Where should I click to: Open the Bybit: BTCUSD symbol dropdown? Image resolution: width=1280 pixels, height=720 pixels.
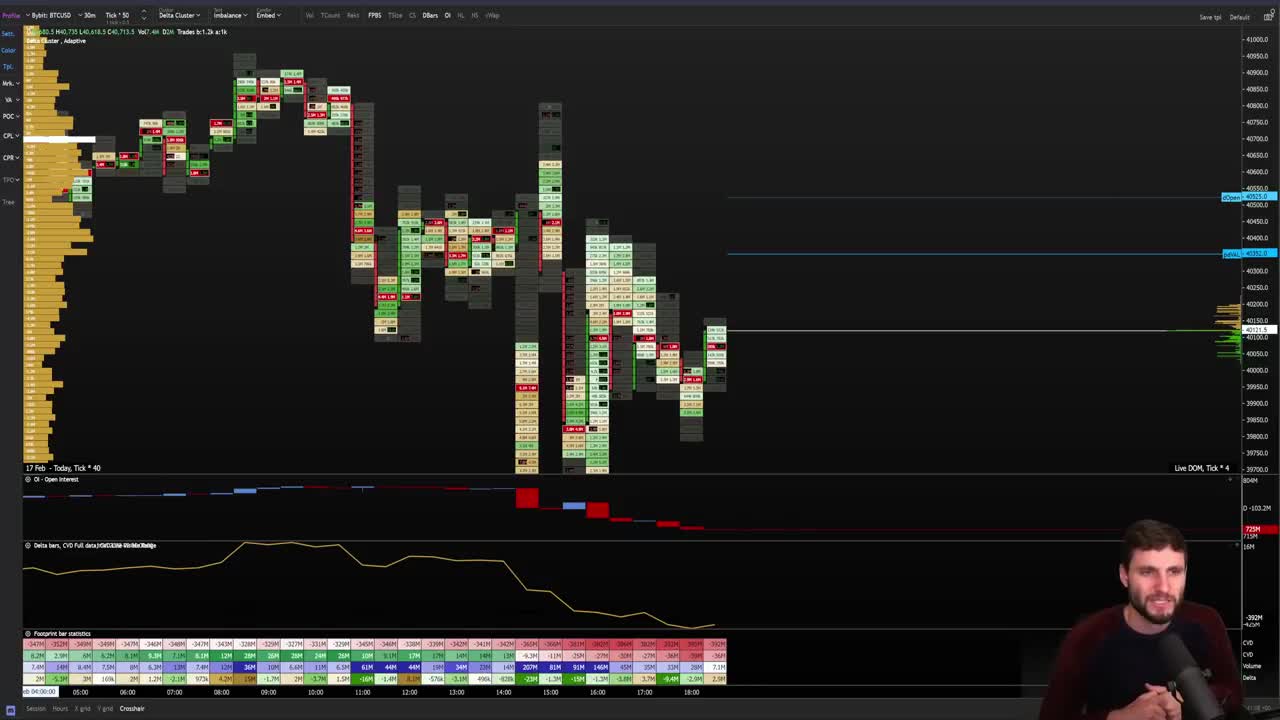tap(51, 15)
